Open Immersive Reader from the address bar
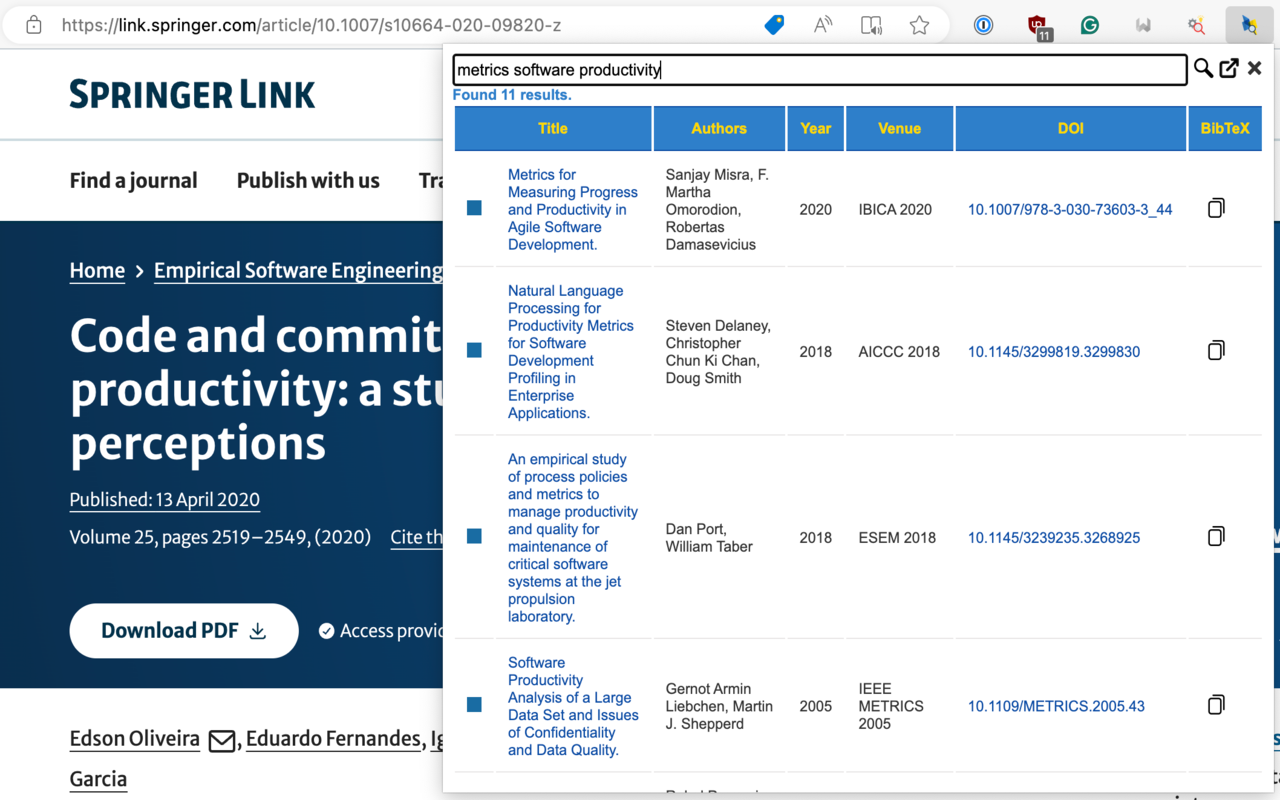Viewport: 1280px width, 800px height. [872, 25]
